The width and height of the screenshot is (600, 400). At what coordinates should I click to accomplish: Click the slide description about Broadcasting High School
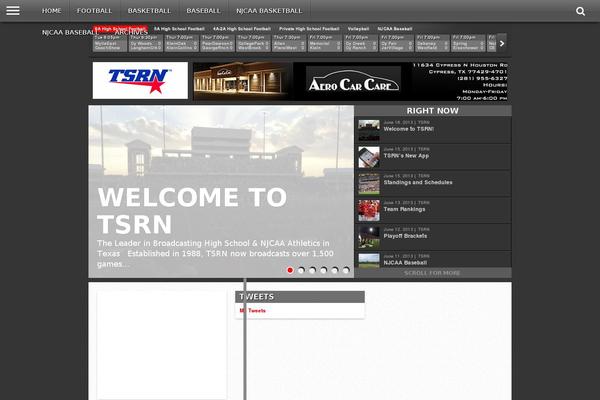(215, 254)
